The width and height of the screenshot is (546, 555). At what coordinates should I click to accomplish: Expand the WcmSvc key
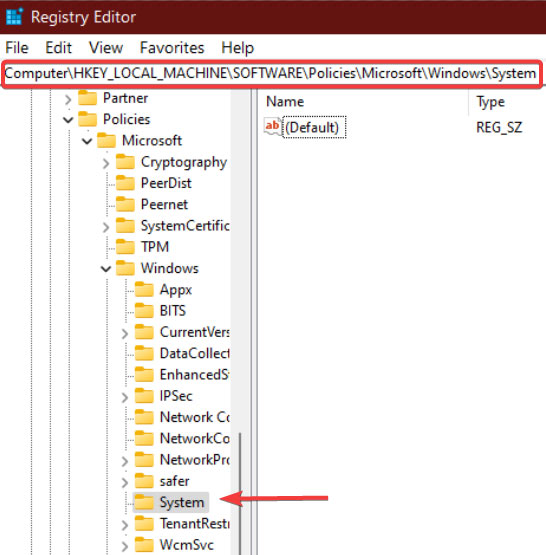pyautogui.click(x=125, y=546)
